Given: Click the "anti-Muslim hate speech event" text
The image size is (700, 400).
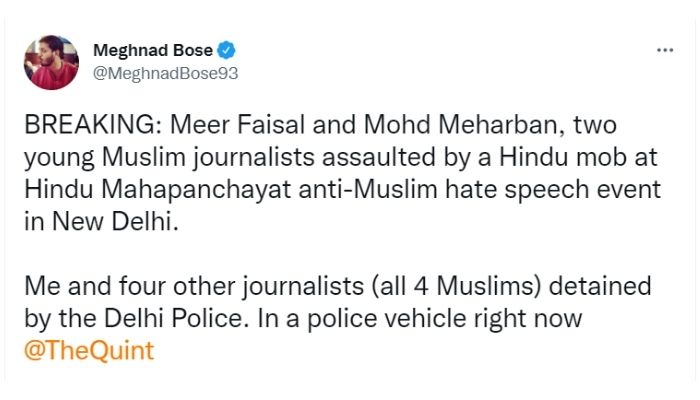Looking at the screenshot, I should [479, 189].
